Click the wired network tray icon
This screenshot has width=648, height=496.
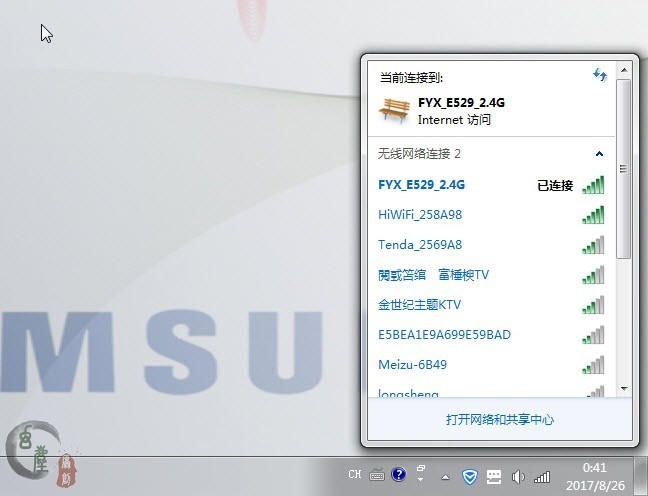click(x=494, y=477)
